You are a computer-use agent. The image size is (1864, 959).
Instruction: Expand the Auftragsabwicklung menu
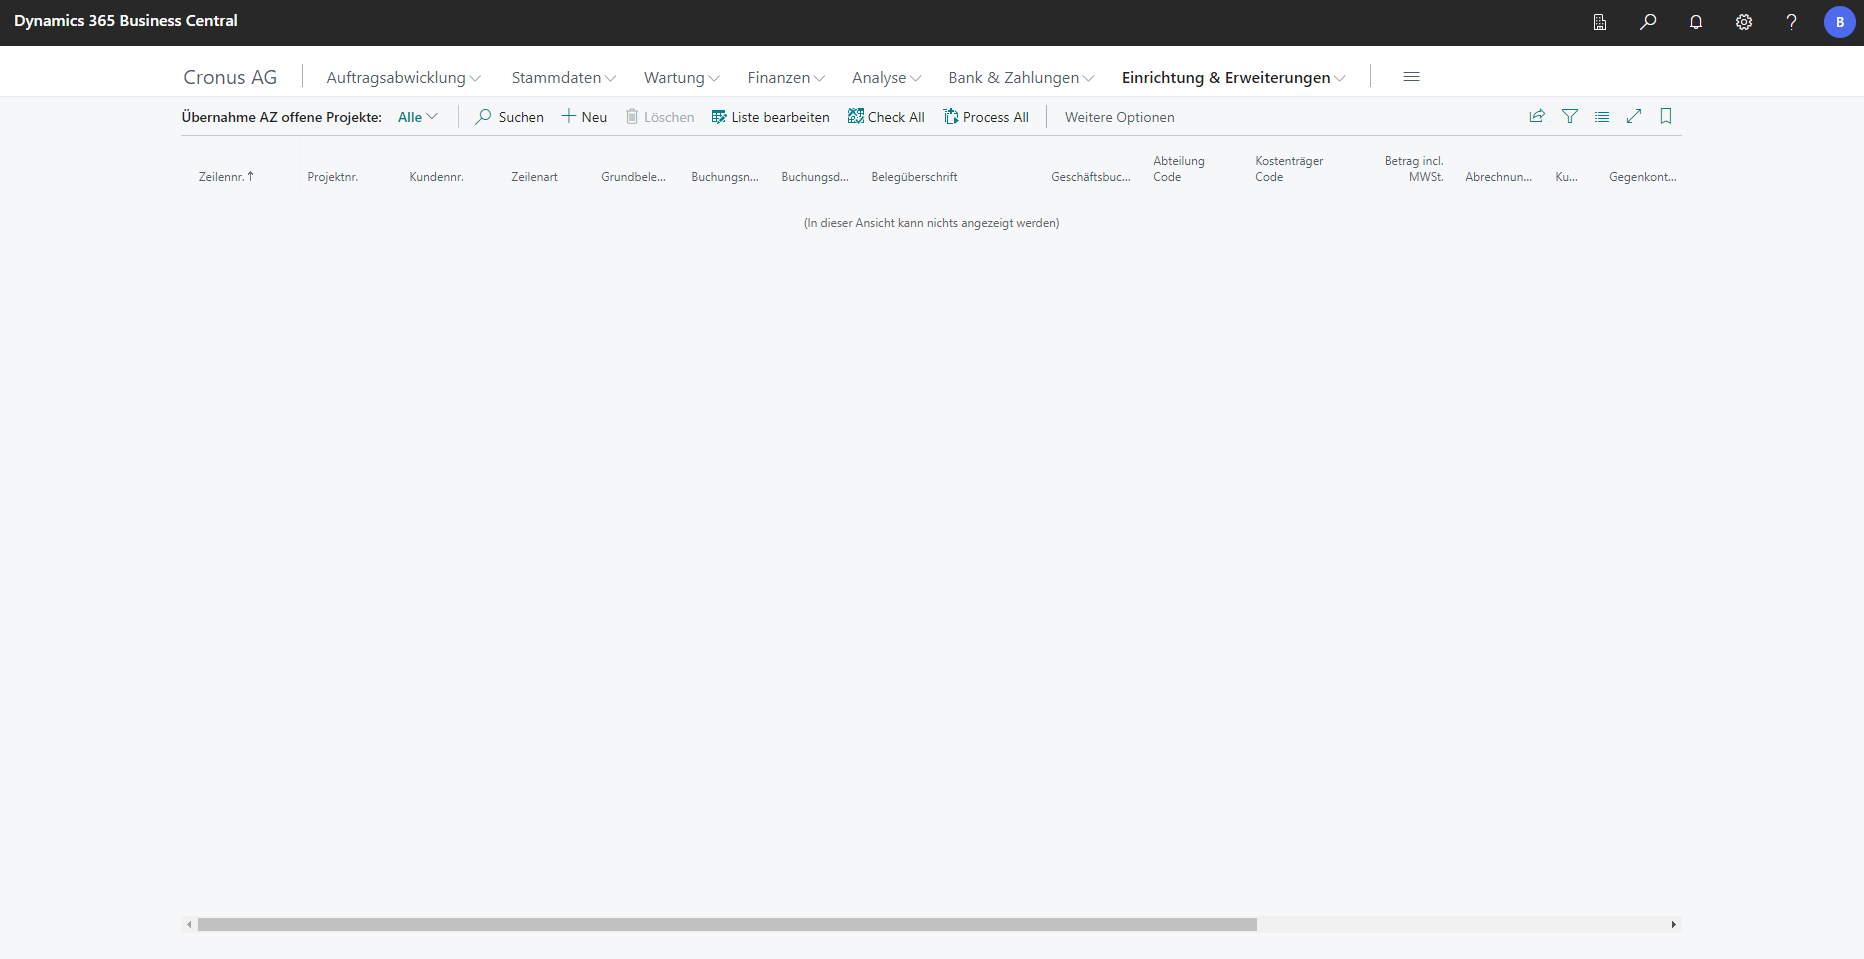click(403, 78)
